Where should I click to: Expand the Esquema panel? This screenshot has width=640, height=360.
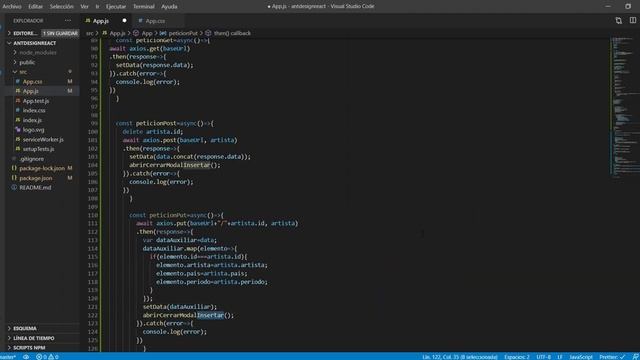24,329
